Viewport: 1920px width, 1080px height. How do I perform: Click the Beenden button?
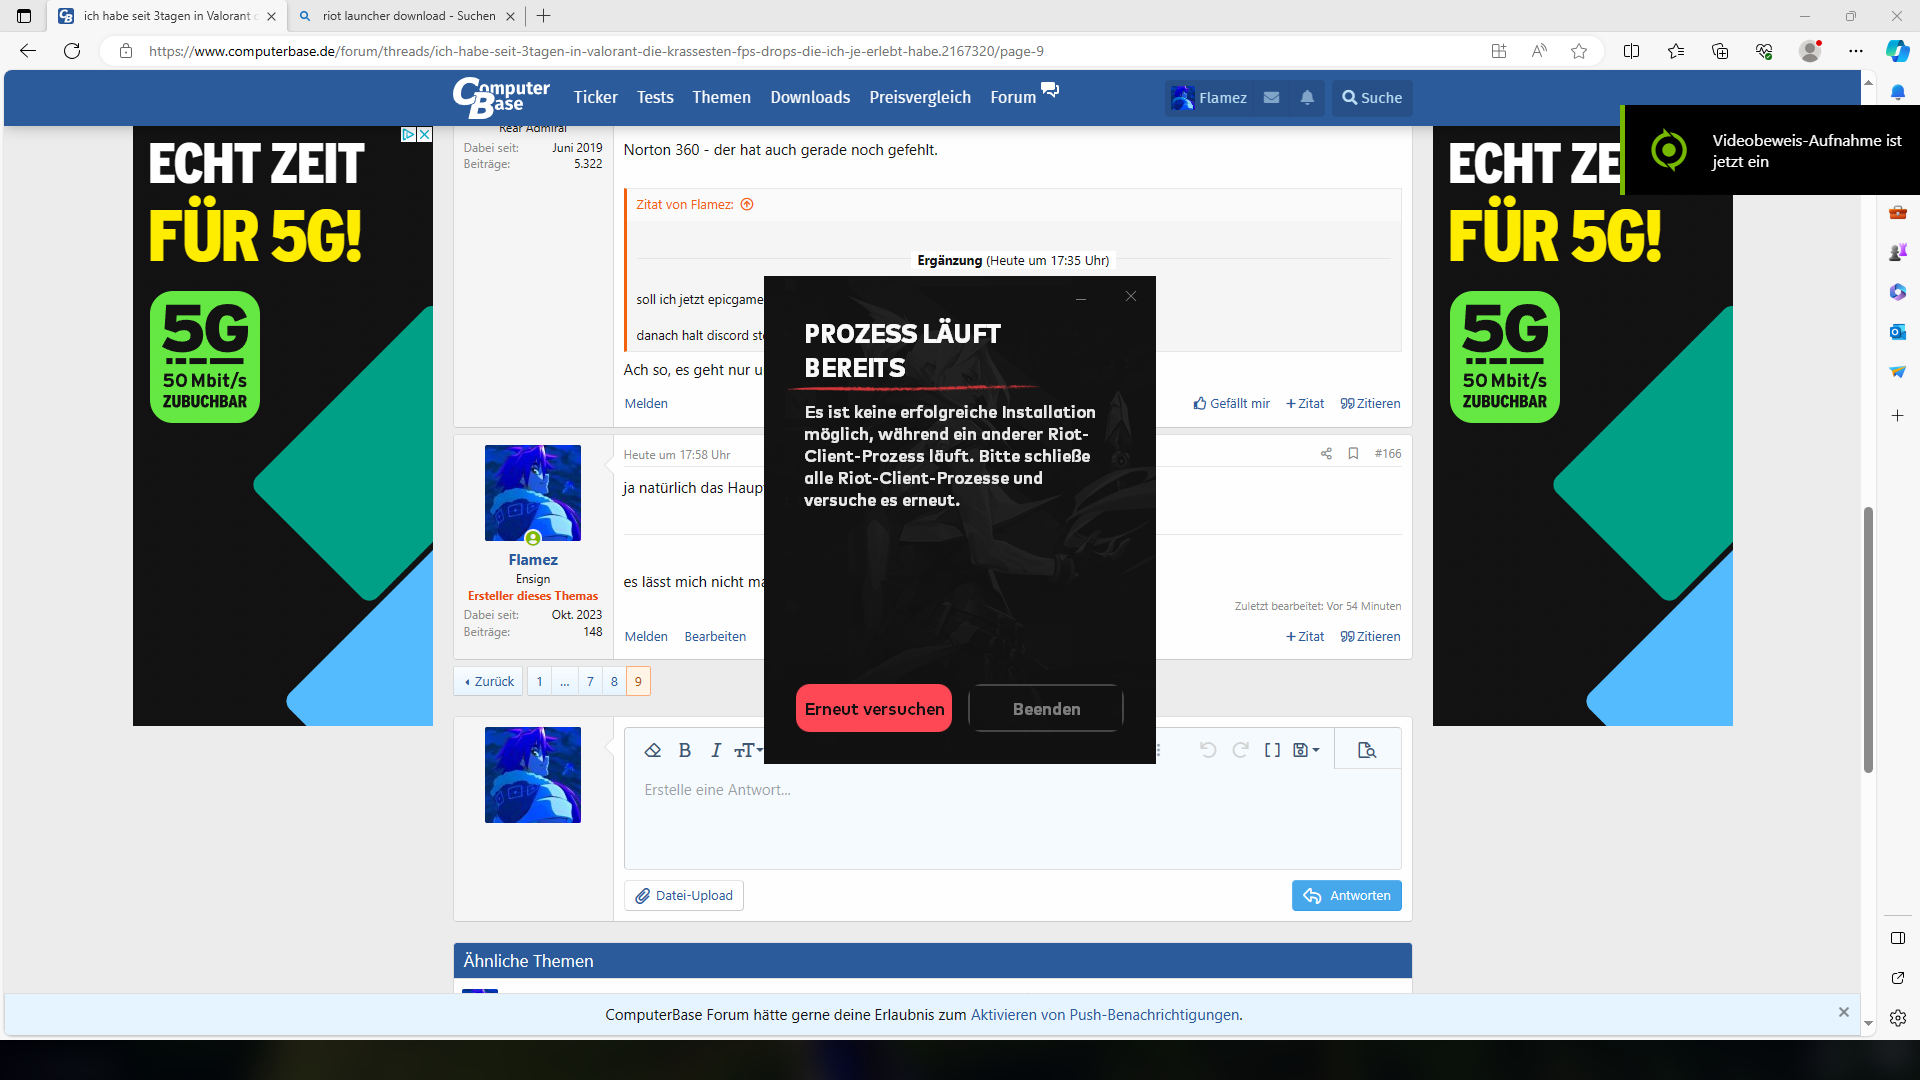pyautogui.click(x=1046, y=709)
